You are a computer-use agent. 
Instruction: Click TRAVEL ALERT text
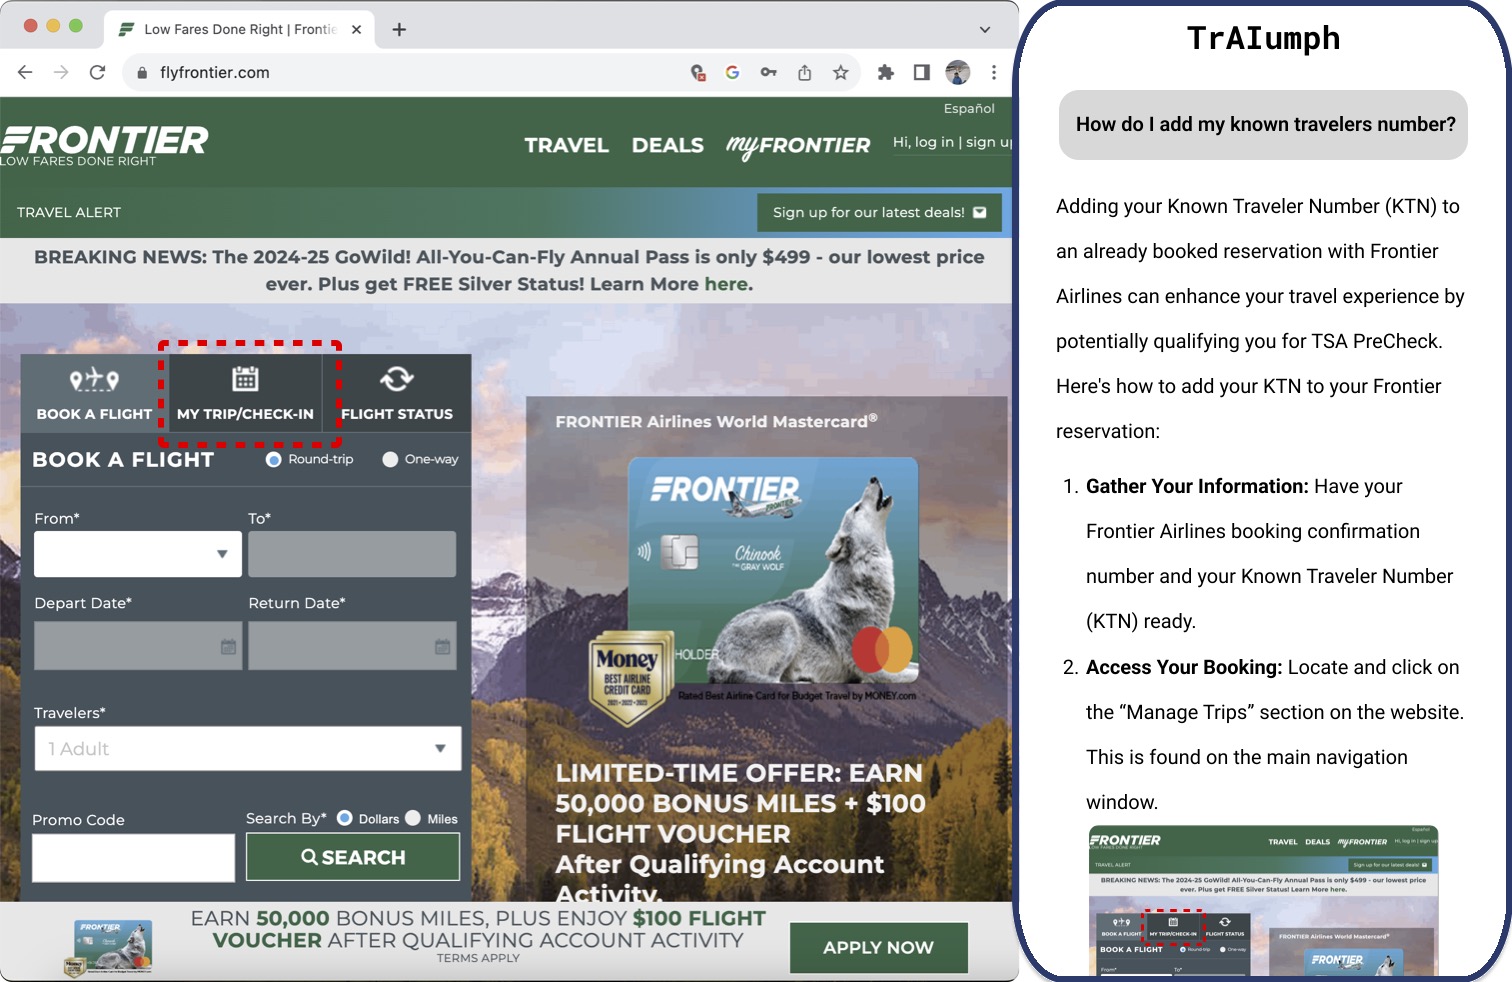(69, 212)
